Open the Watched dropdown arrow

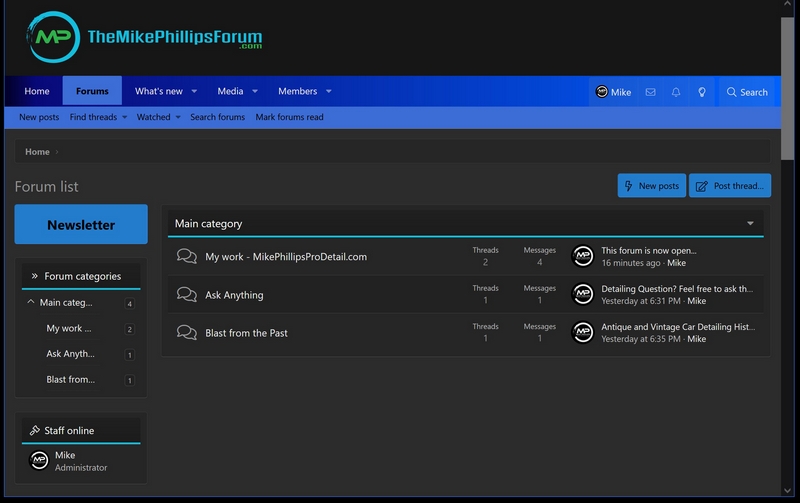point(178,117)
